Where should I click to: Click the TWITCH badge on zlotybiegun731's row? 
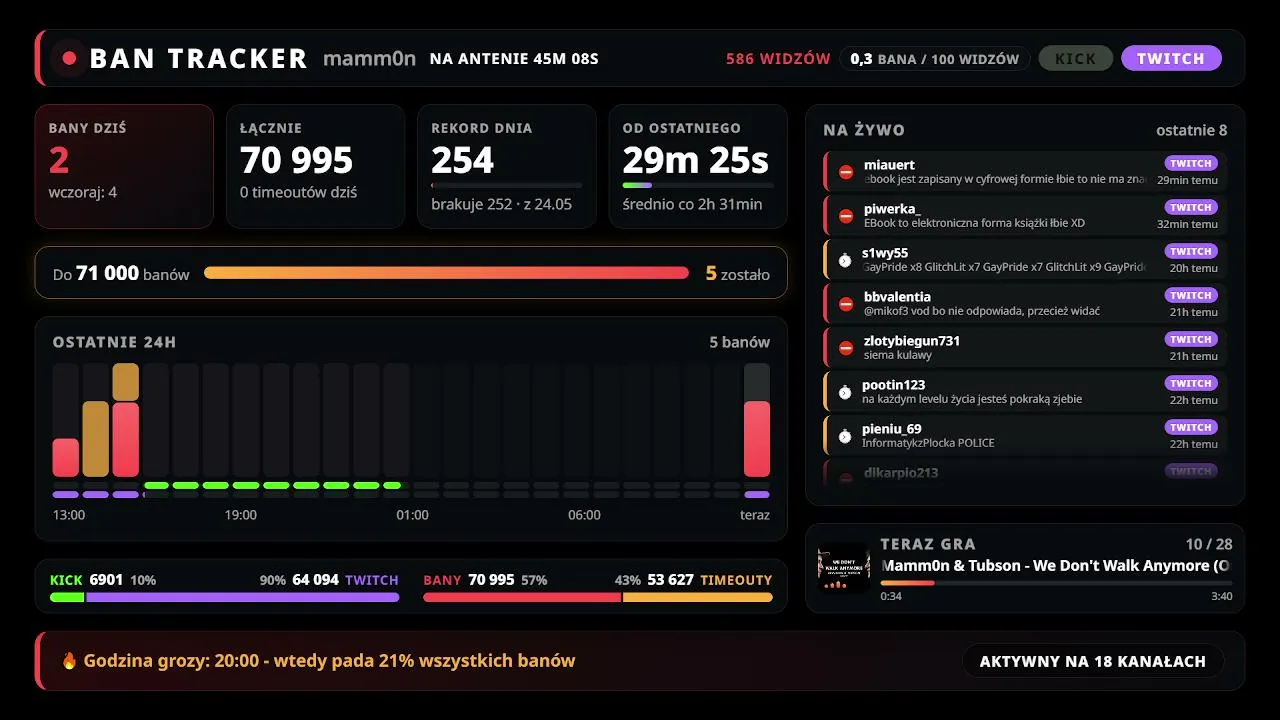click(1191, 339)
